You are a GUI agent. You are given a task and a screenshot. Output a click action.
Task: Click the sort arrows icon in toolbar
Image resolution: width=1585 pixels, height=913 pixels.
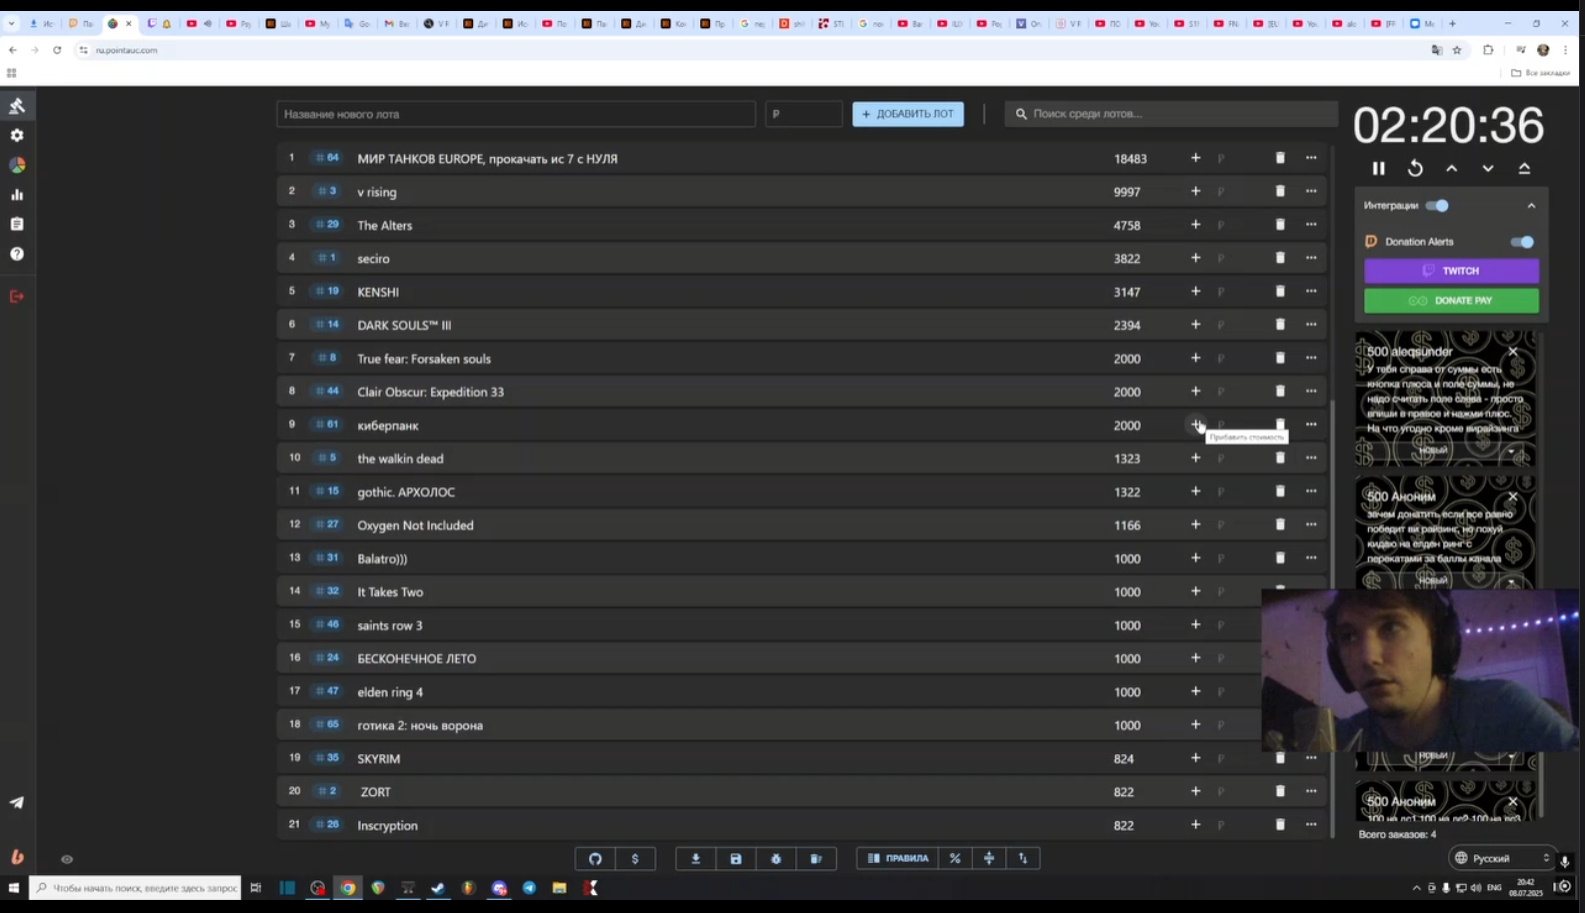pos(1023,858)
